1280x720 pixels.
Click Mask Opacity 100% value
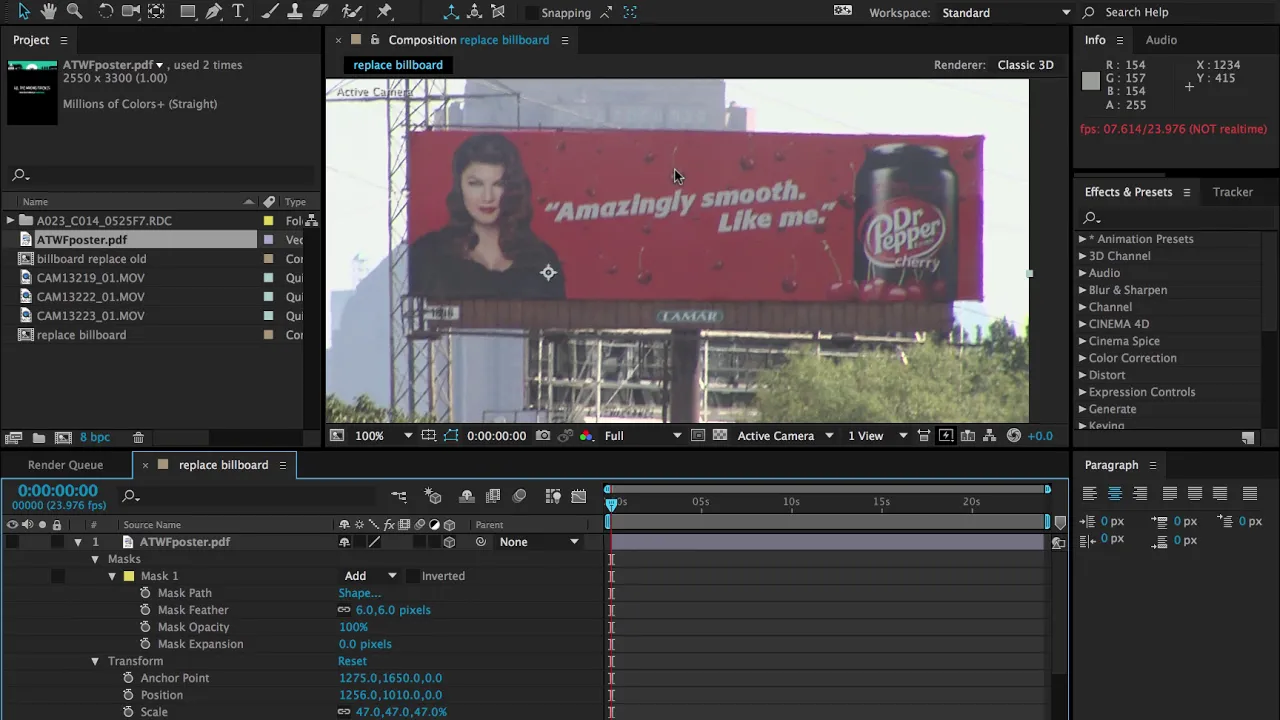353,627
